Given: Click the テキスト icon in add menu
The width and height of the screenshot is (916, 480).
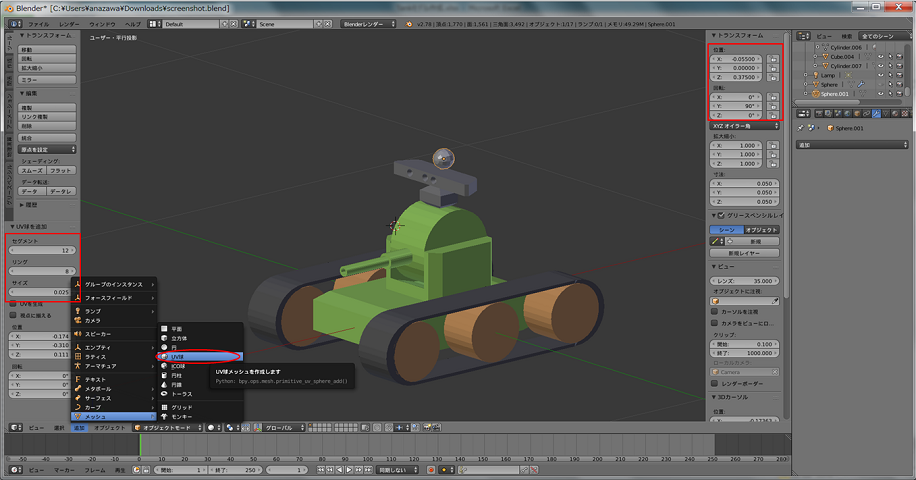Looking at the screenshot, I should coord(78,380).
